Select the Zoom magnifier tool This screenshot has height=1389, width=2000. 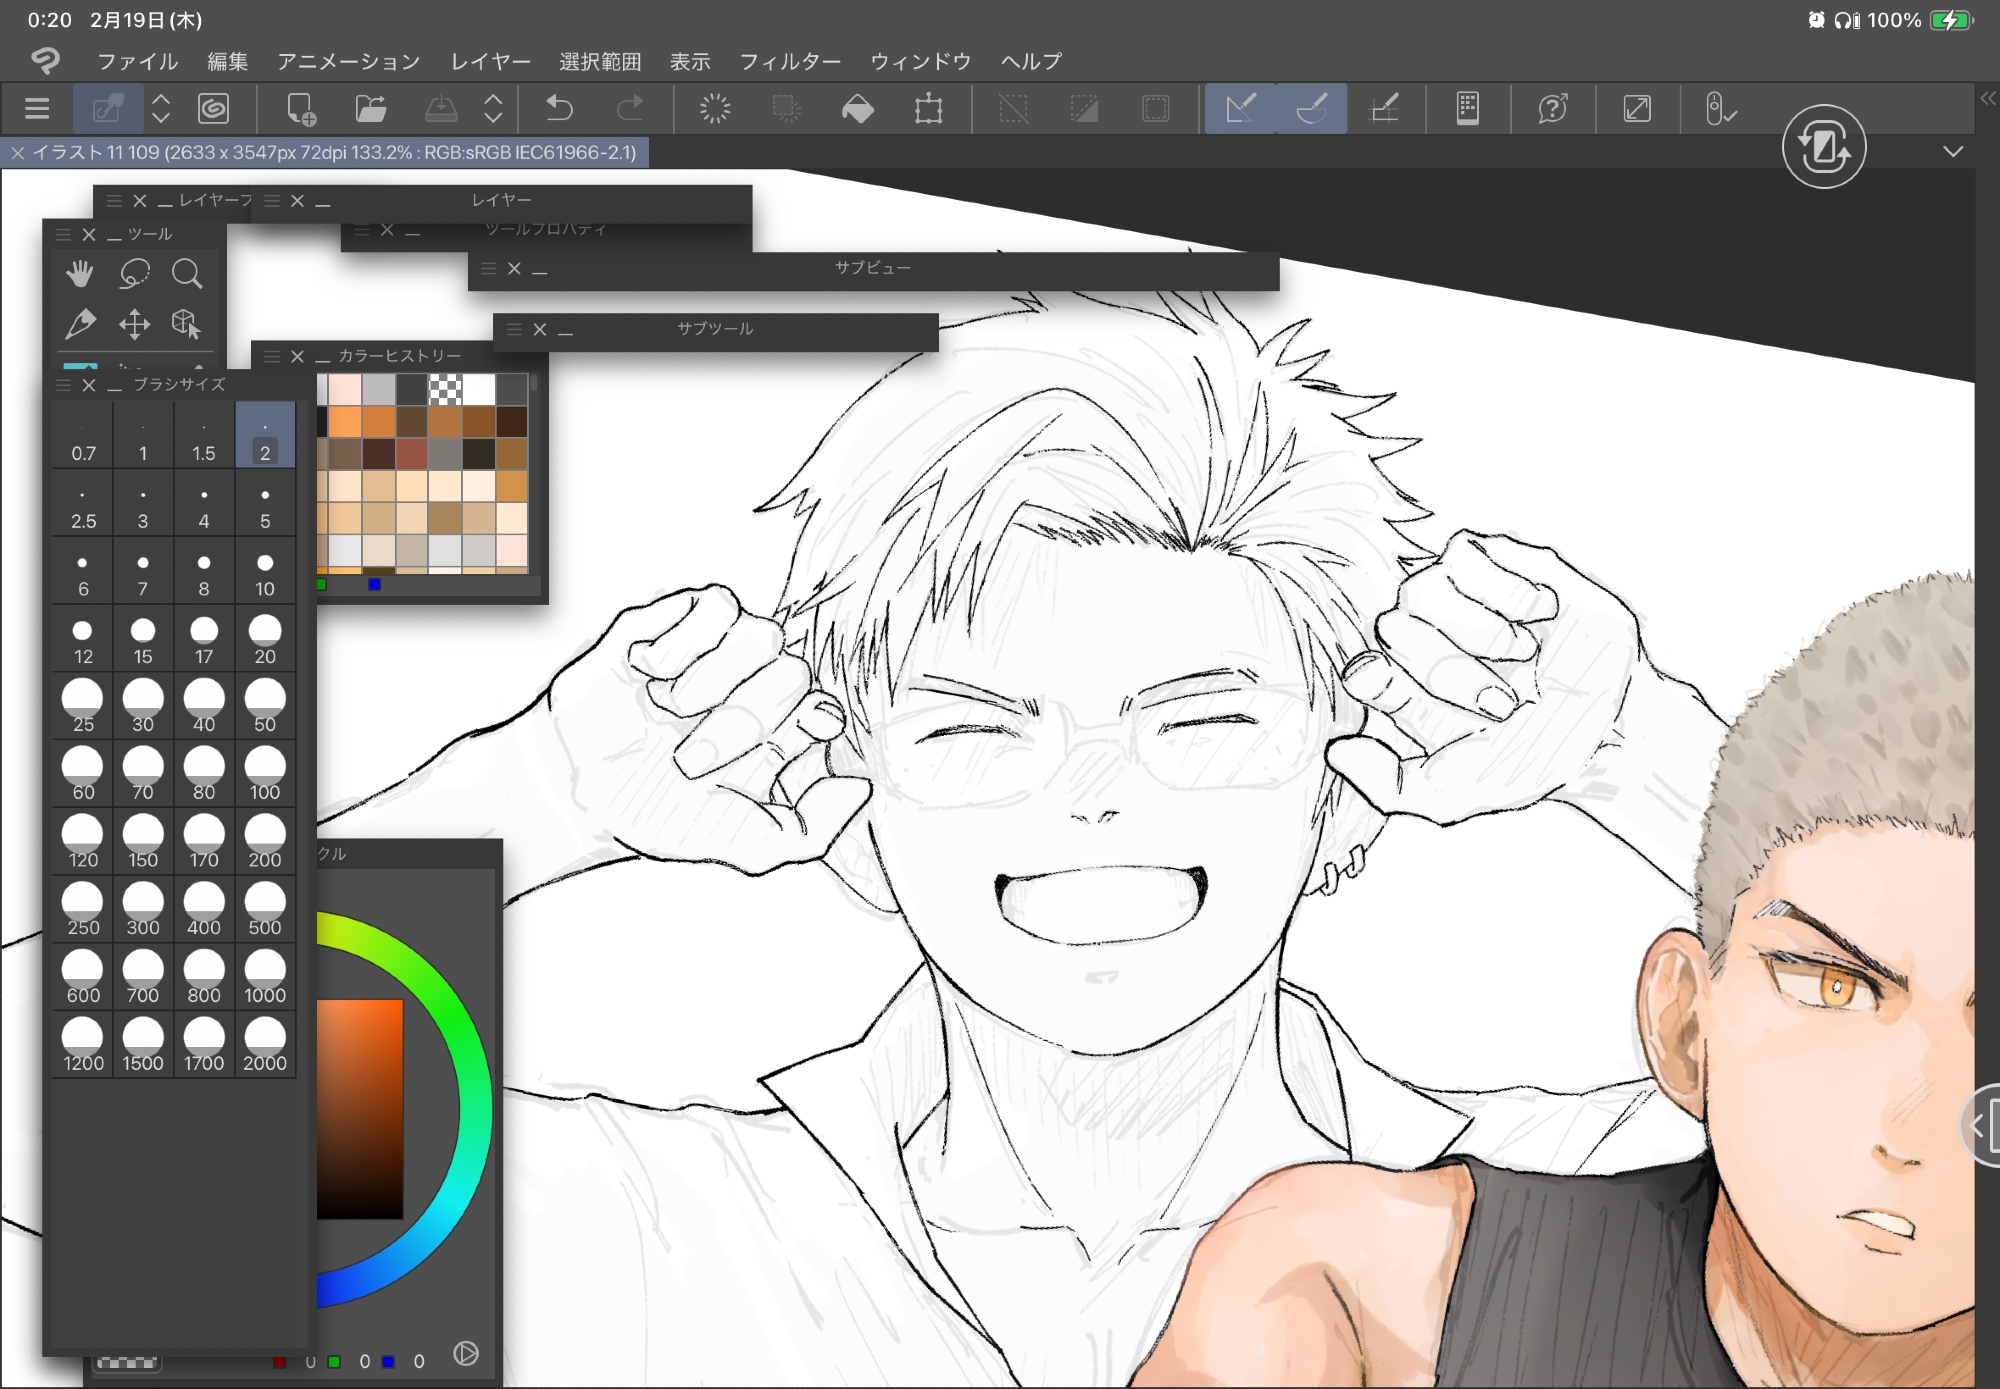coord(186,273)
